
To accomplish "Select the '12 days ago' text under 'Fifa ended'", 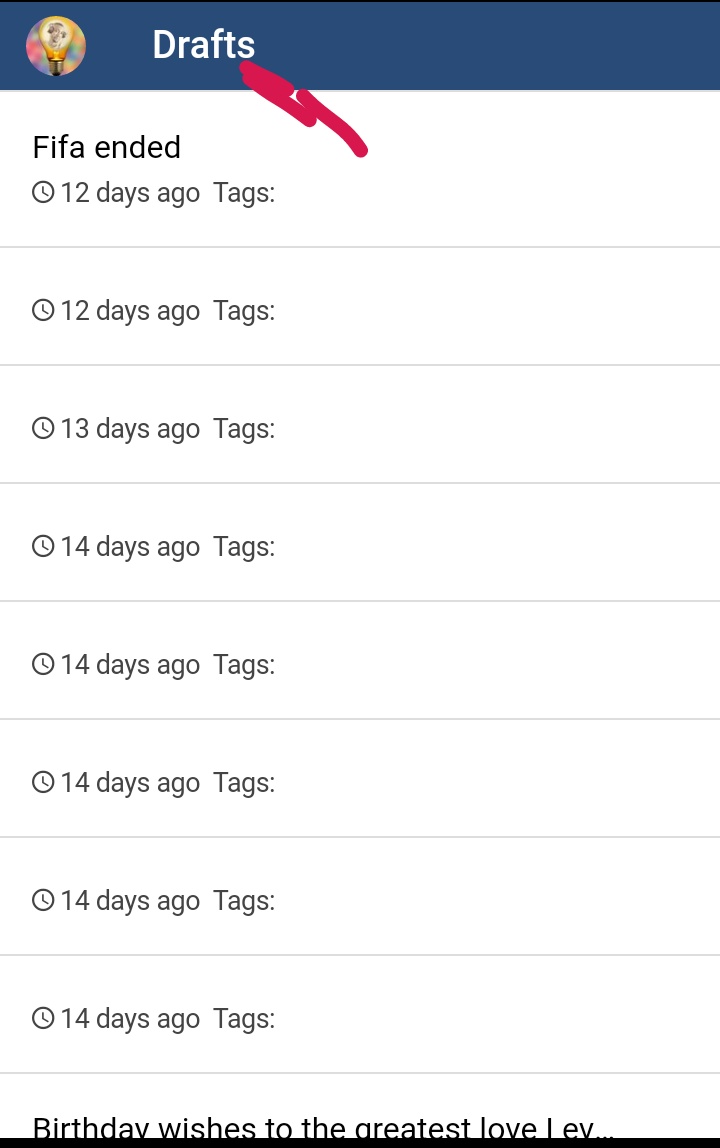I will pyautogui.click(x=130, y=193).
